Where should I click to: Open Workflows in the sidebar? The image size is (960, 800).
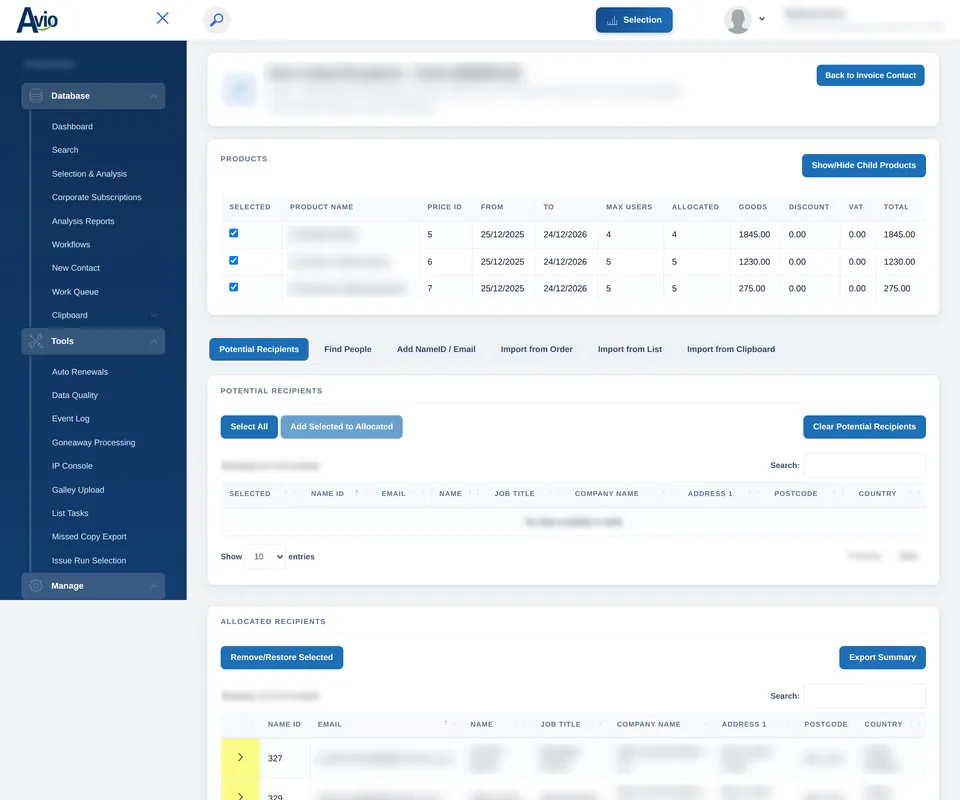point(71,244)
